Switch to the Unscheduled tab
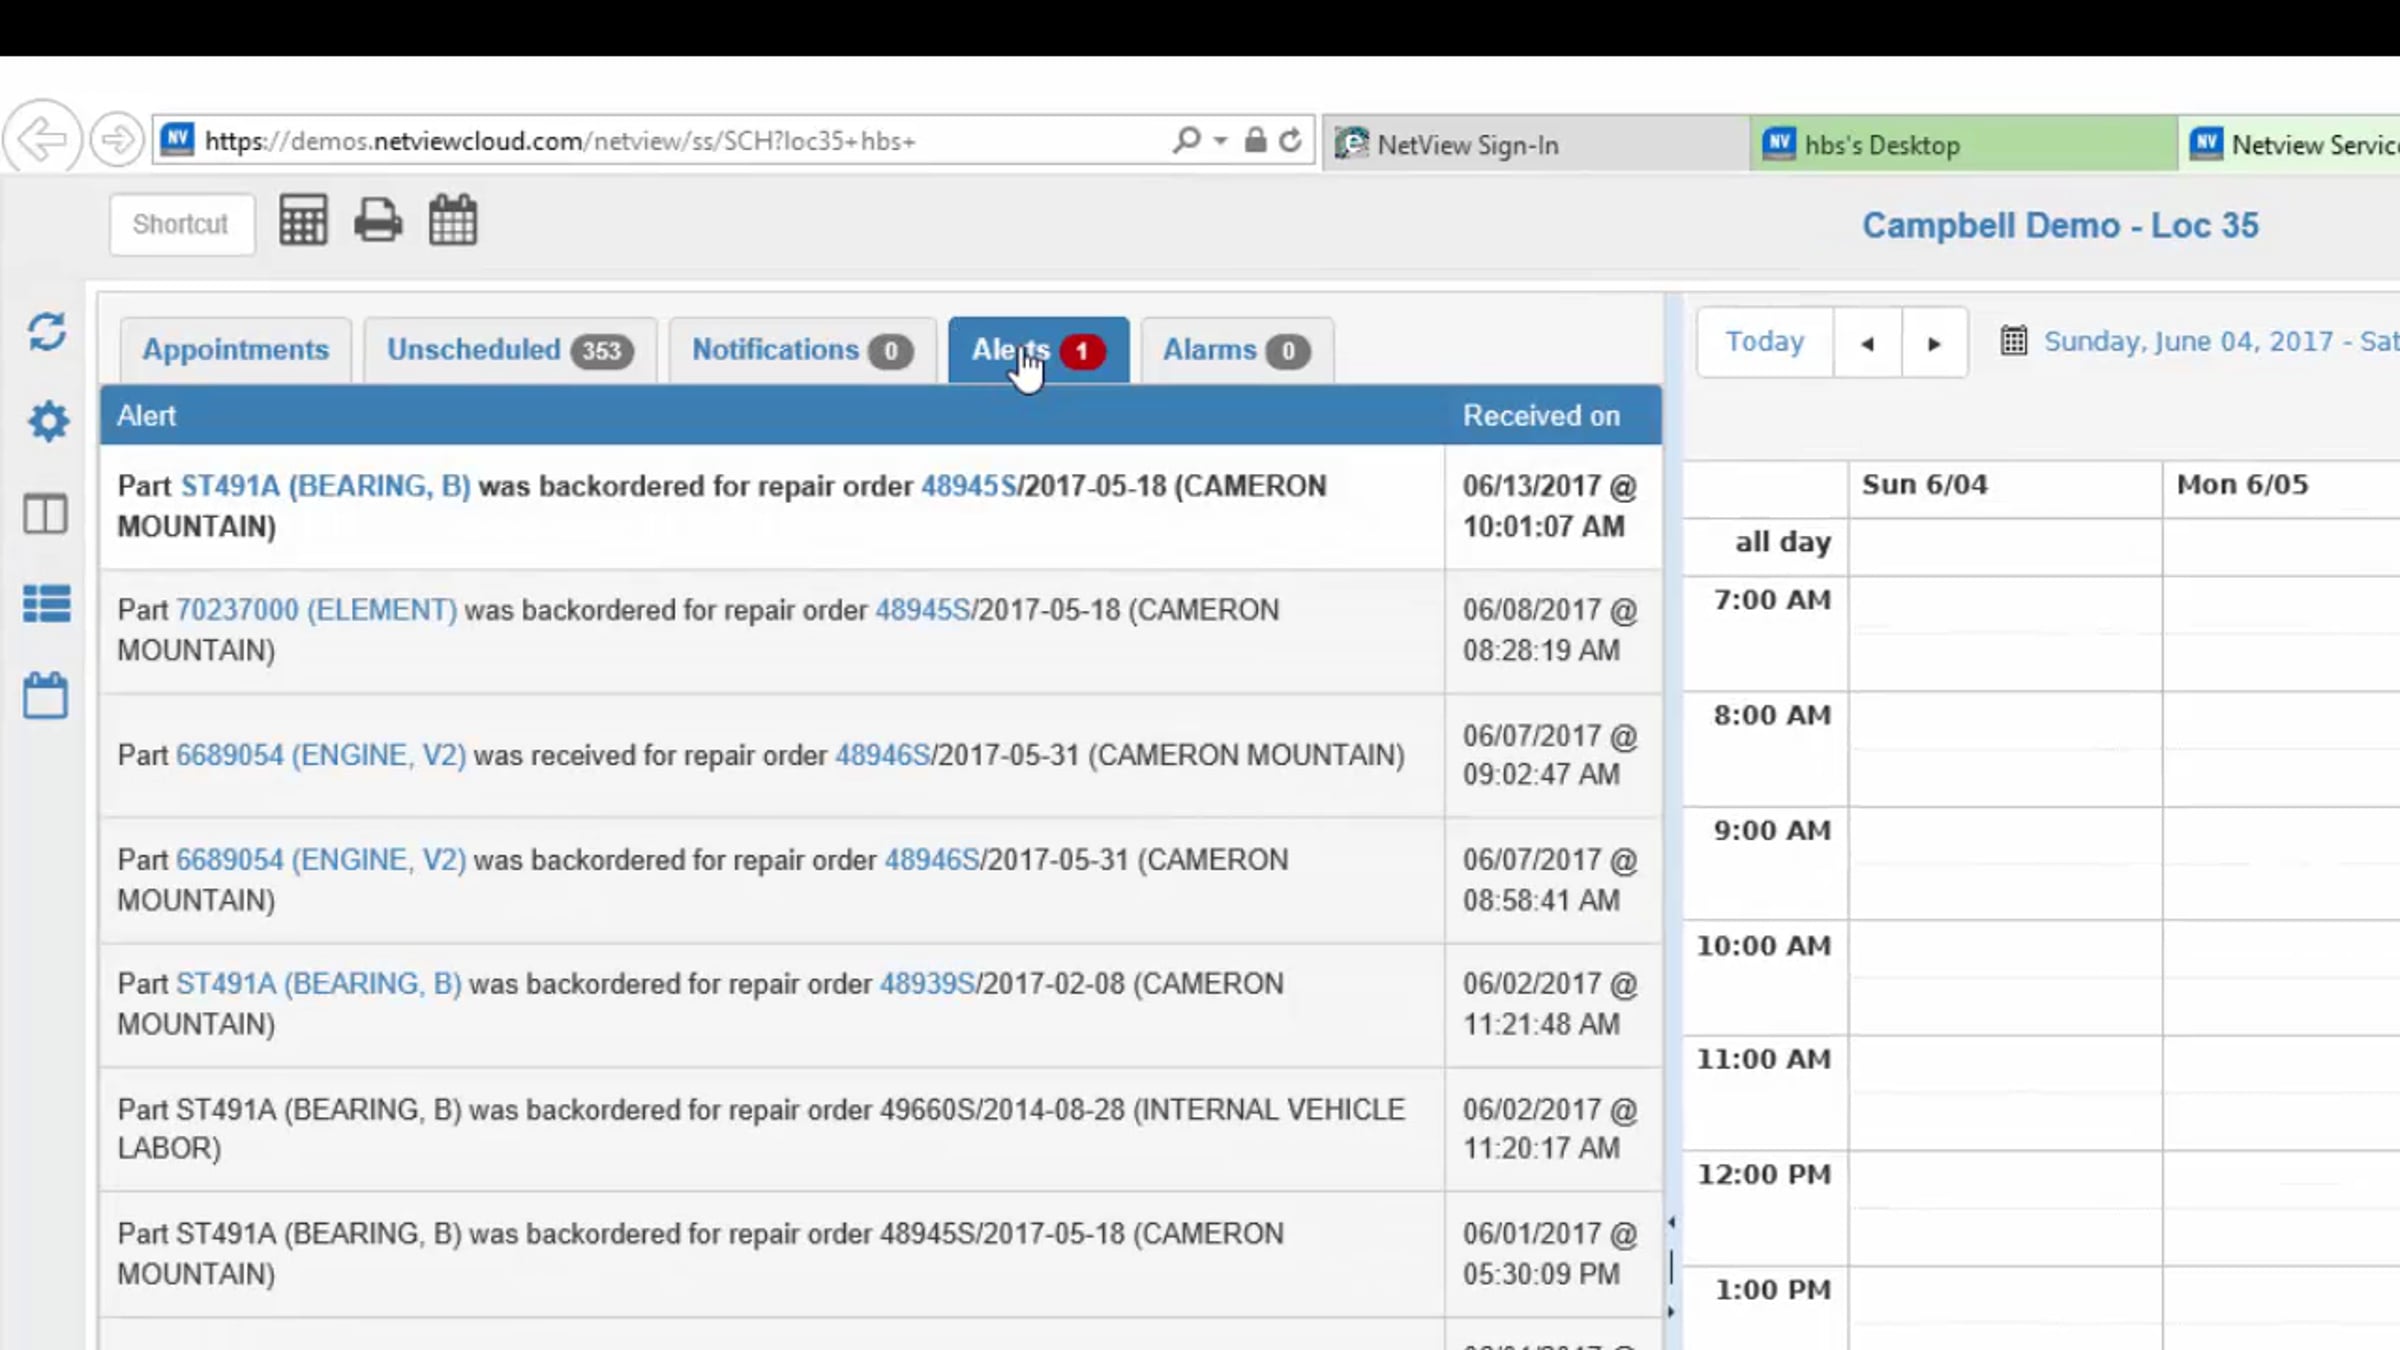 pyautogui.click(x=510, y=350)
